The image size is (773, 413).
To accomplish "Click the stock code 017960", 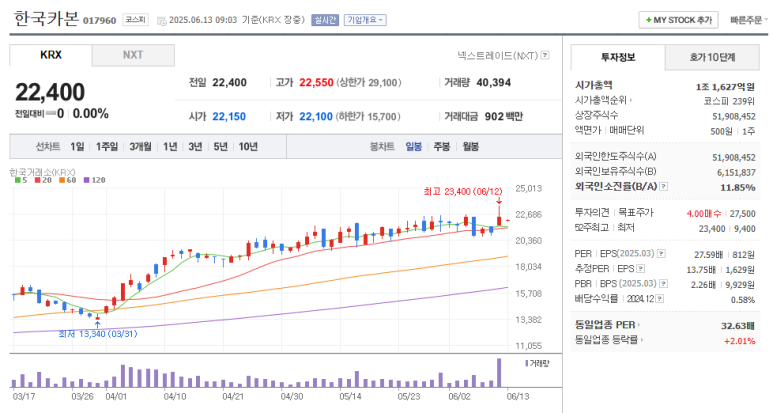I will (x=100, y=21).
